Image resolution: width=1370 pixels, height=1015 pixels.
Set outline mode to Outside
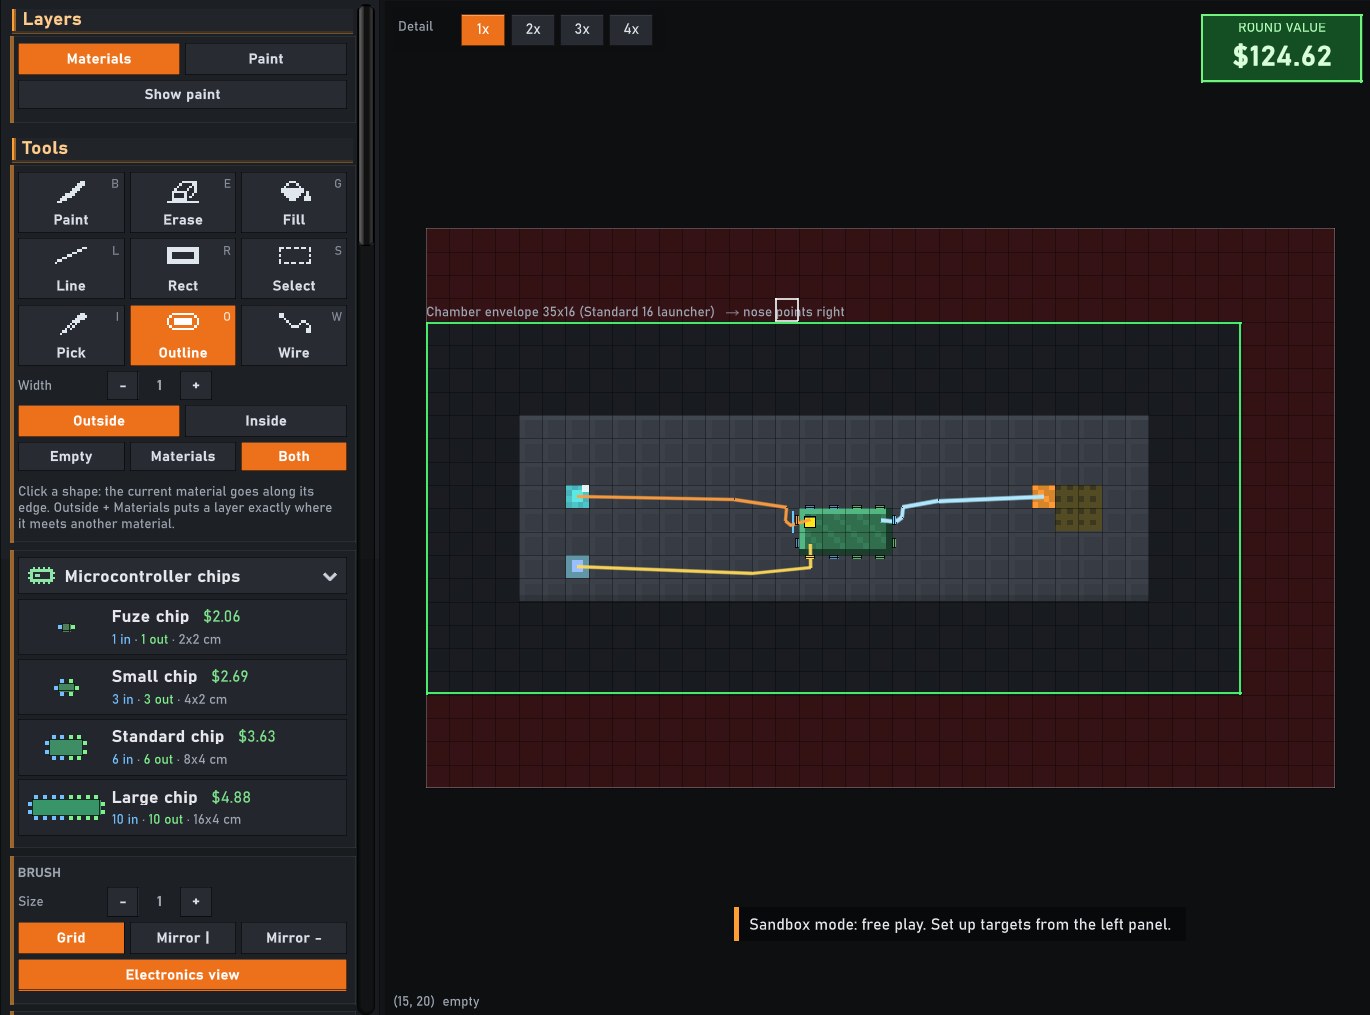tap(99, 421)
